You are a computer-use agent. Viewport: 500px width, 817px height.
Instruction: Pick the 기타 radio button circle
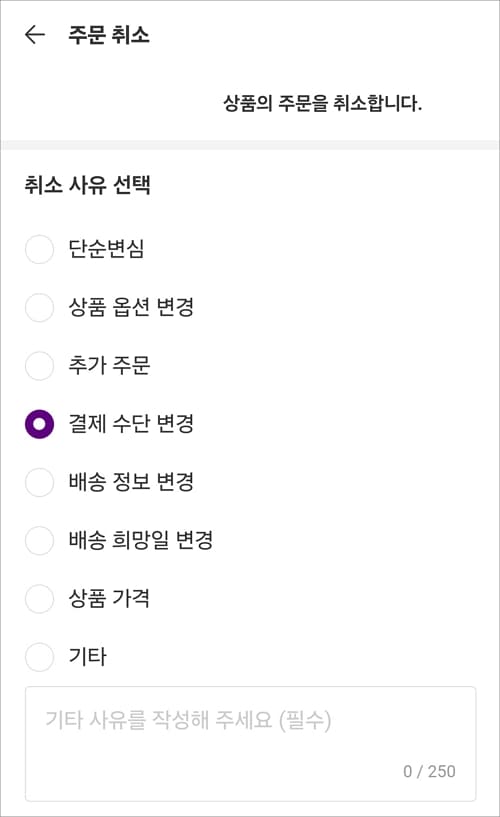point(40,657)
